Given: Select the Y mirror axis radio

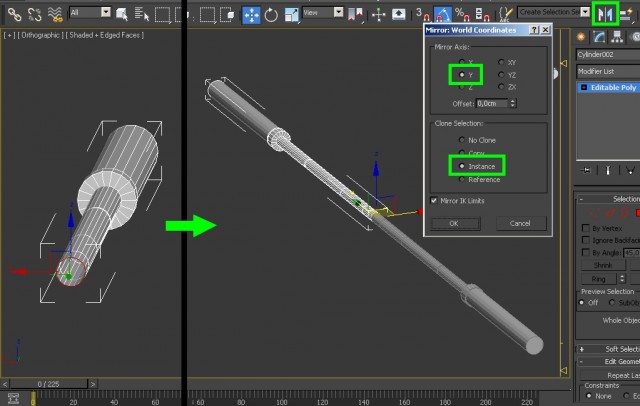Looking at the screenshot, I should [x=462, y=75].
